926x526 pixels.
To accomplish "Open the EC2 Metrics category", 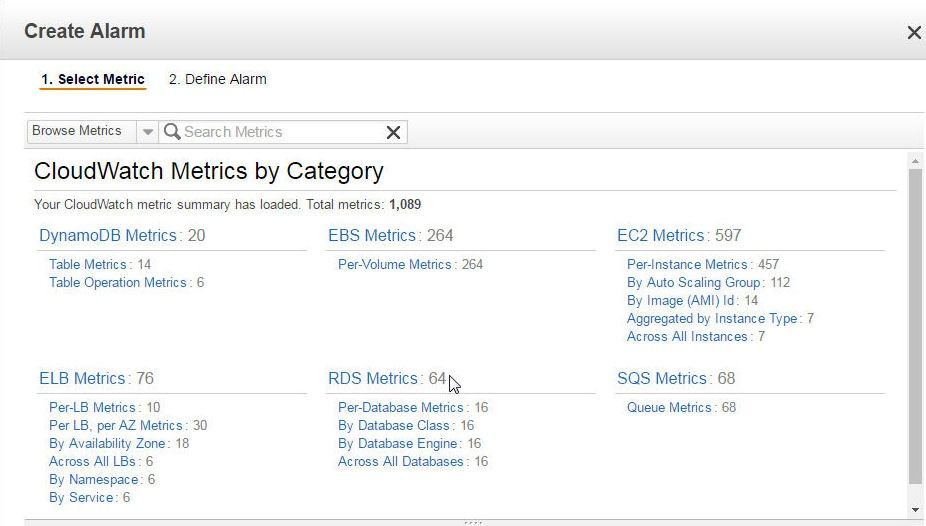I will (660, 236).
